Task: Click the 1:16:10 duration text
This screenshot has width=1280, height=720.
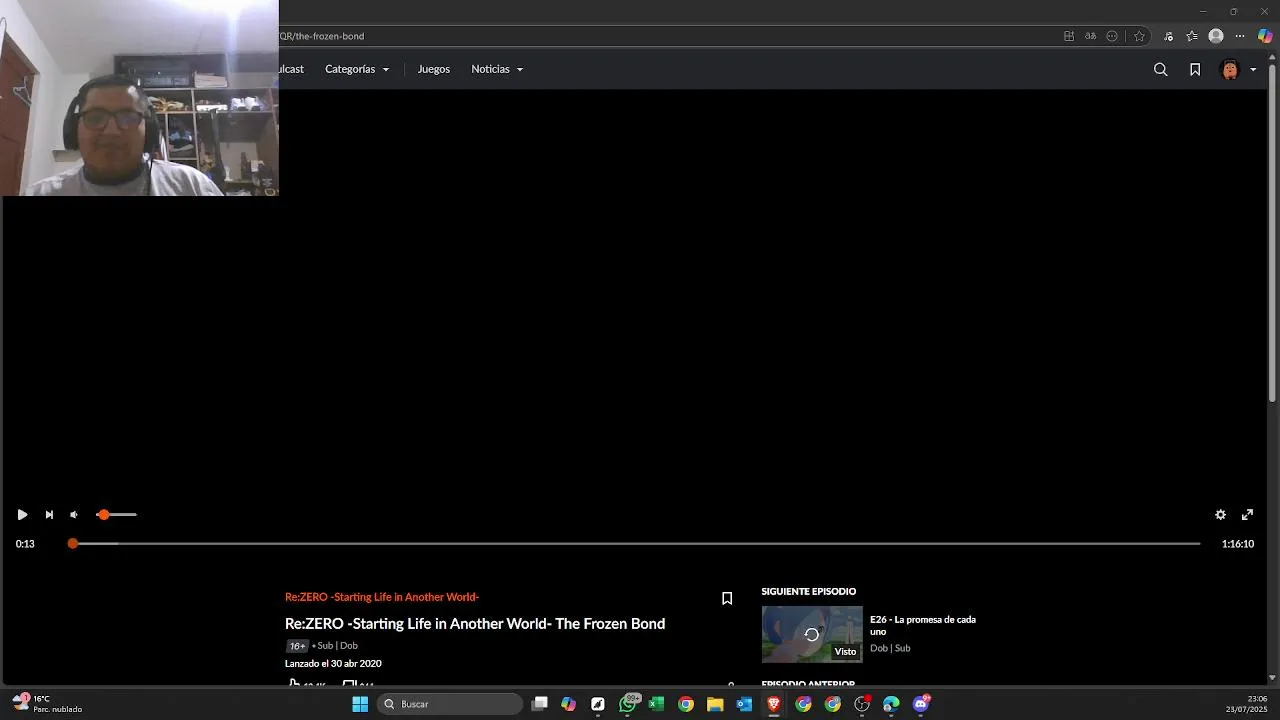Action: coord(1238,544)
